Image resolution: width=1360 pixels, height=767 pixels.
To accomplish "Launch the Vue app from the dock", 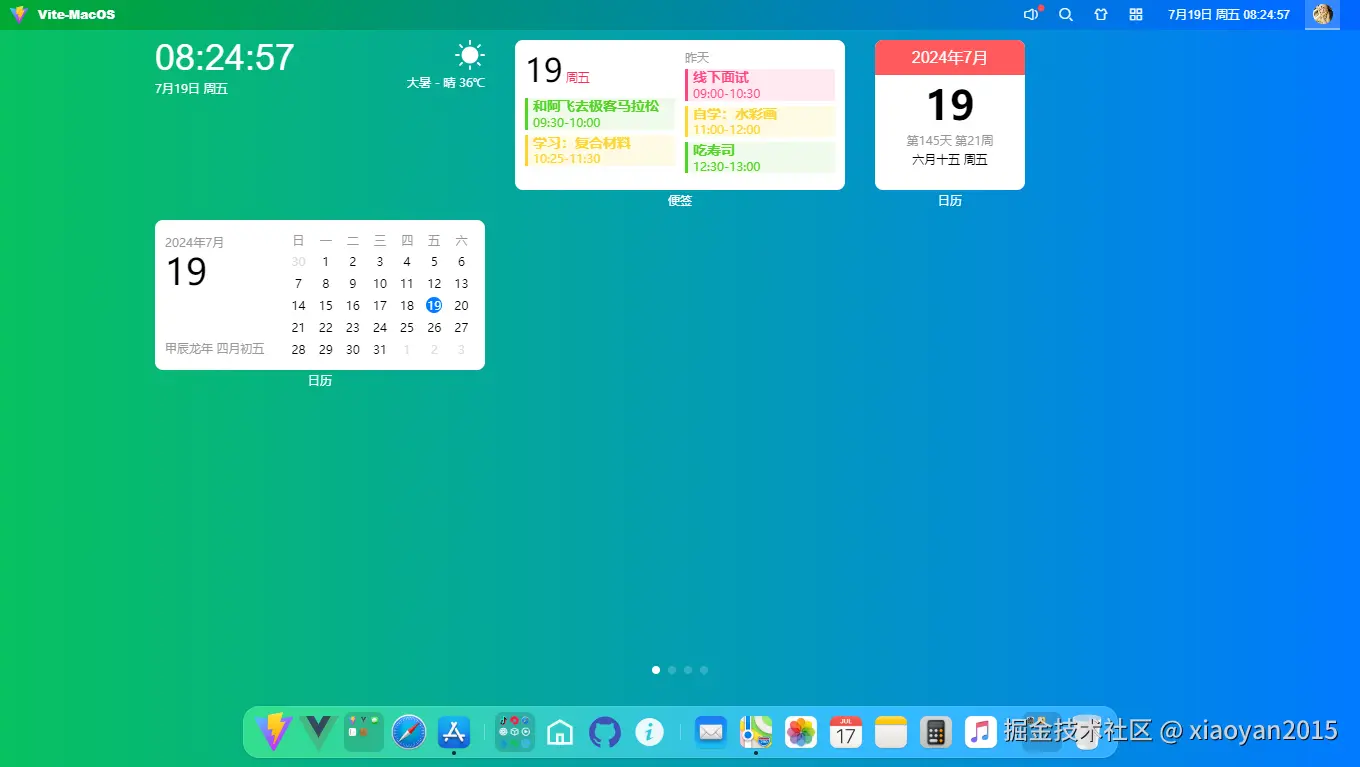I will [x=318, y=732].
